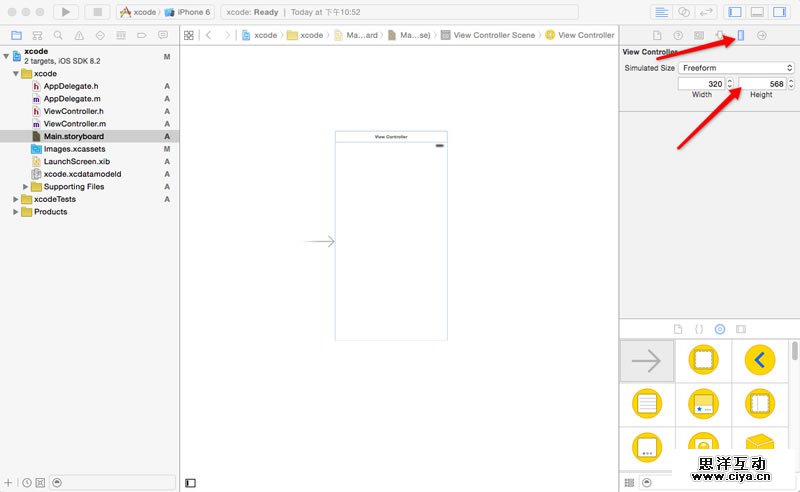Switch to the Object library tab
The width and height of the screenshot is (800, 492).
(719, 329)
